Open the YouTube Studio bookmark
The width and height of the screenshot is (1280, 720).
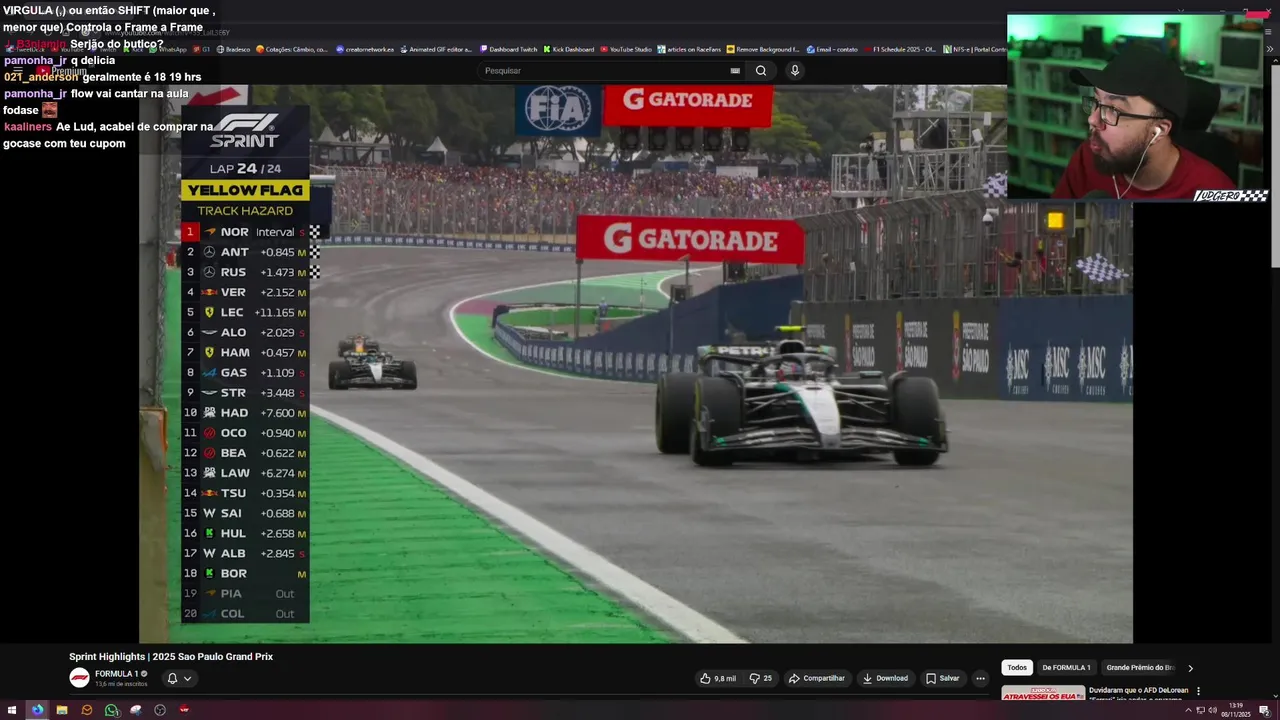coord(626,49)
